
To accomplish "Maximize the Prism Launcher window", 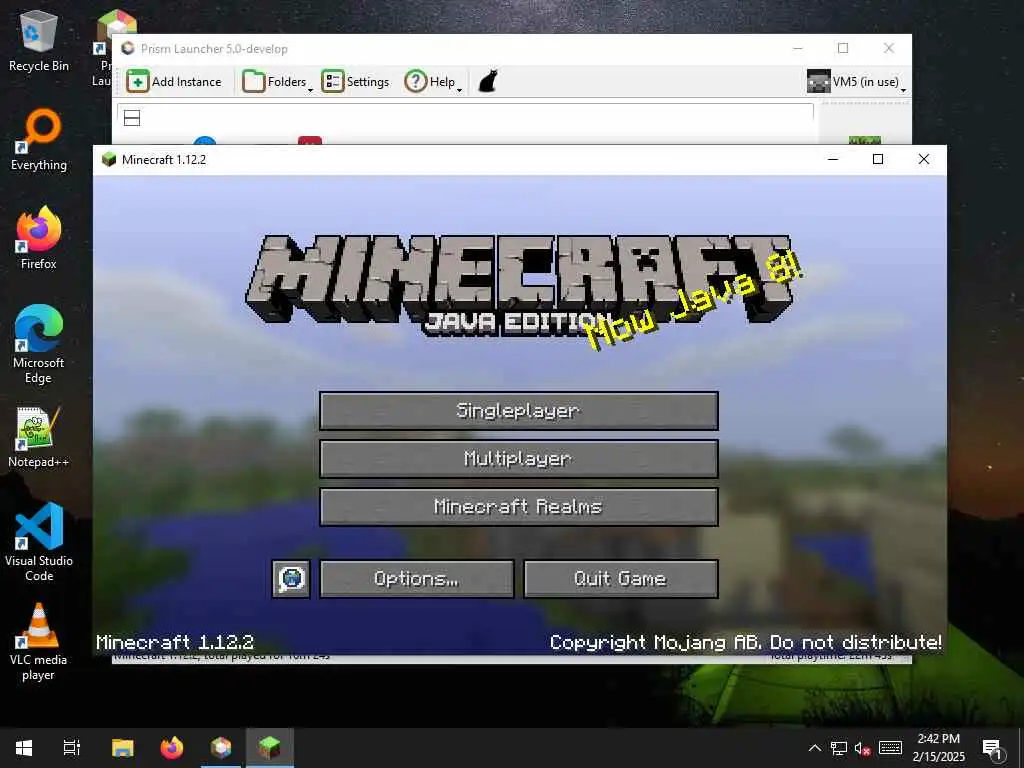I will (843, 48).
